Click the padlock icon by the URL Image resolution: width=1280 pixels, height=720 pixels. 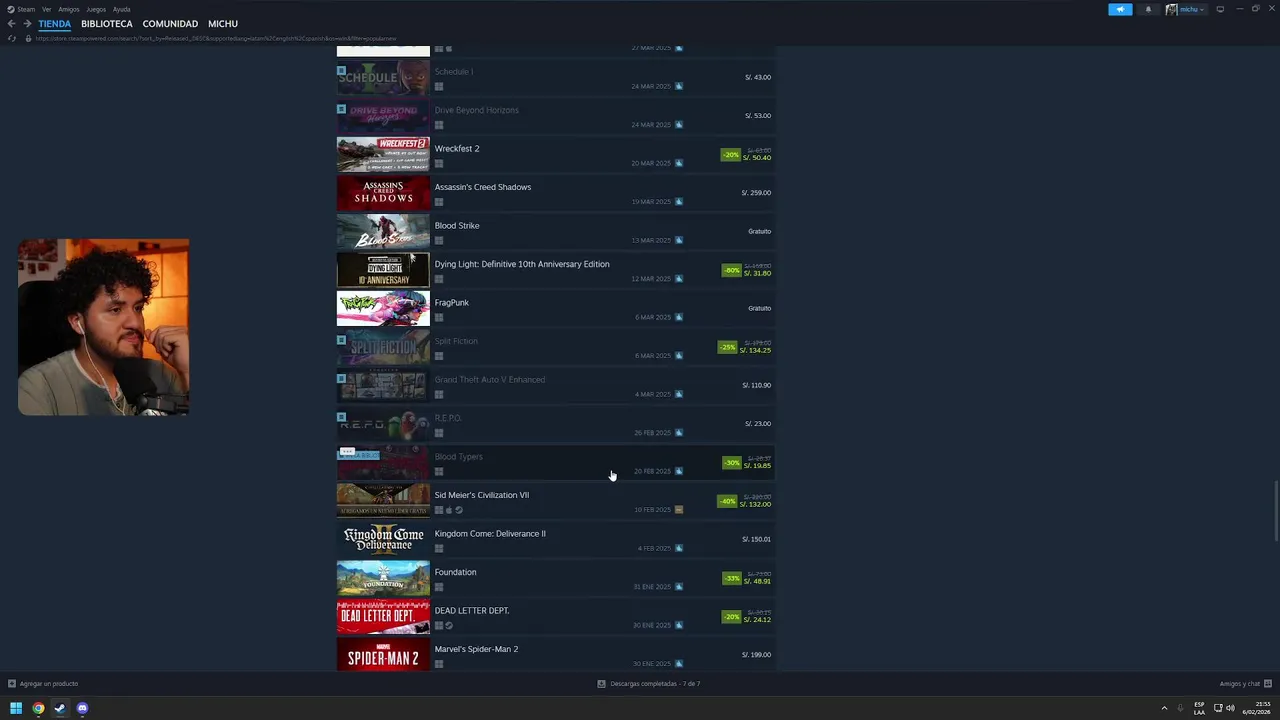tap(28, 38)
